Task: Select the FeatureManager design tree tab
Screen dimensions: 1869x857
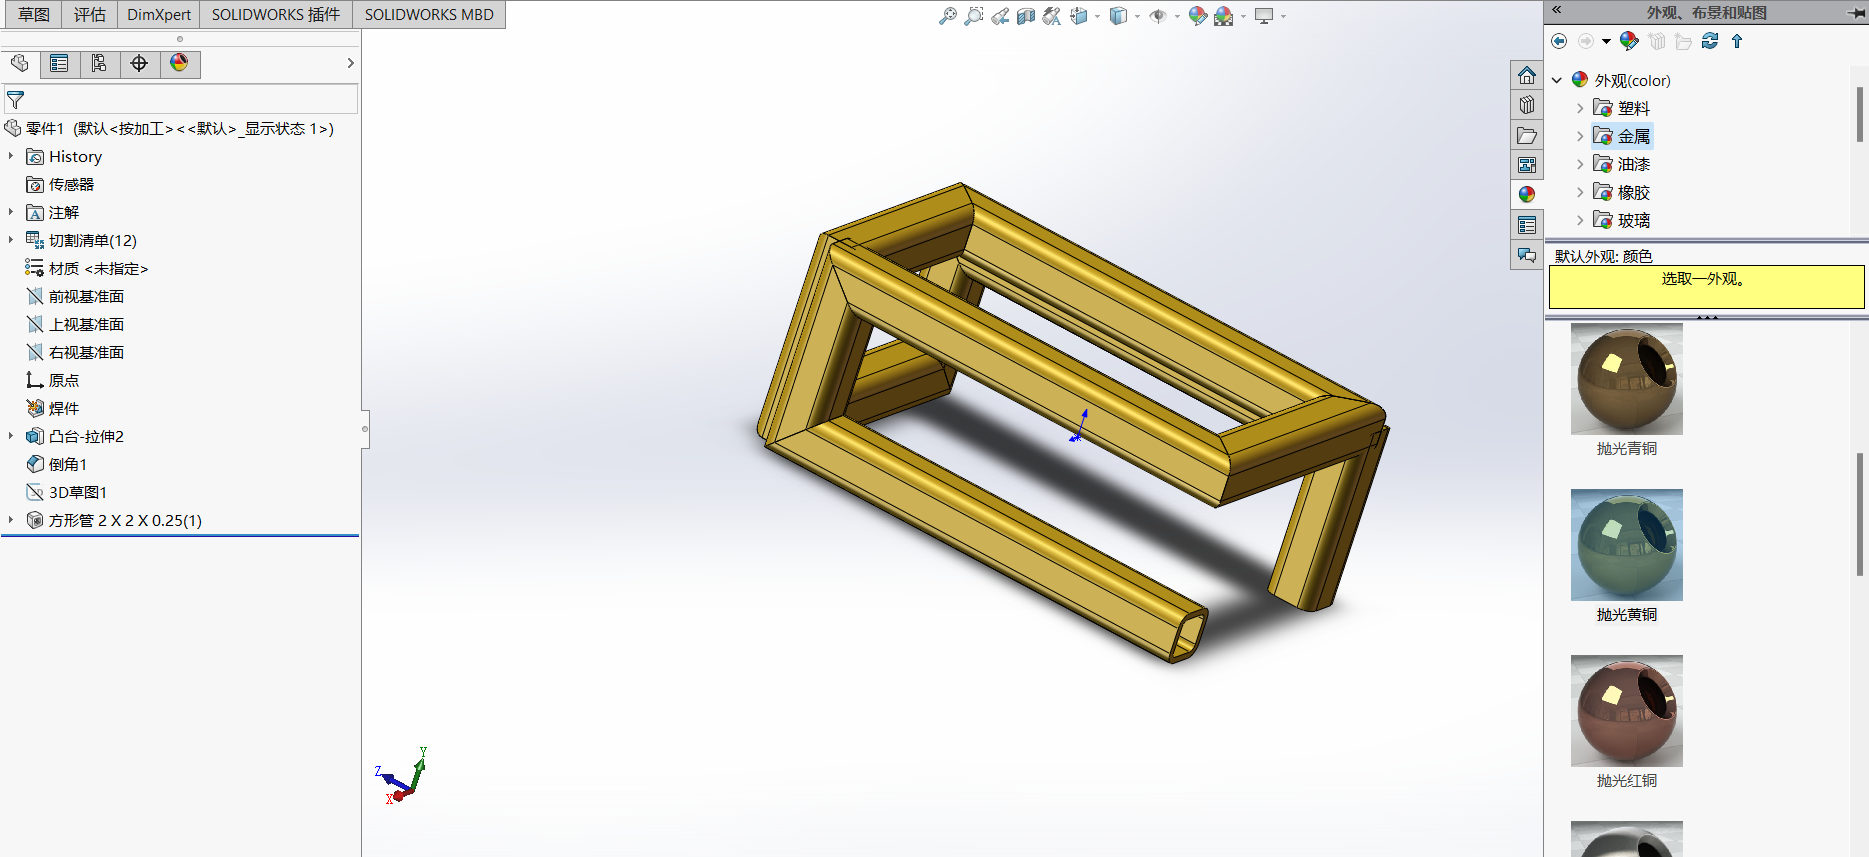Action: 19,63
